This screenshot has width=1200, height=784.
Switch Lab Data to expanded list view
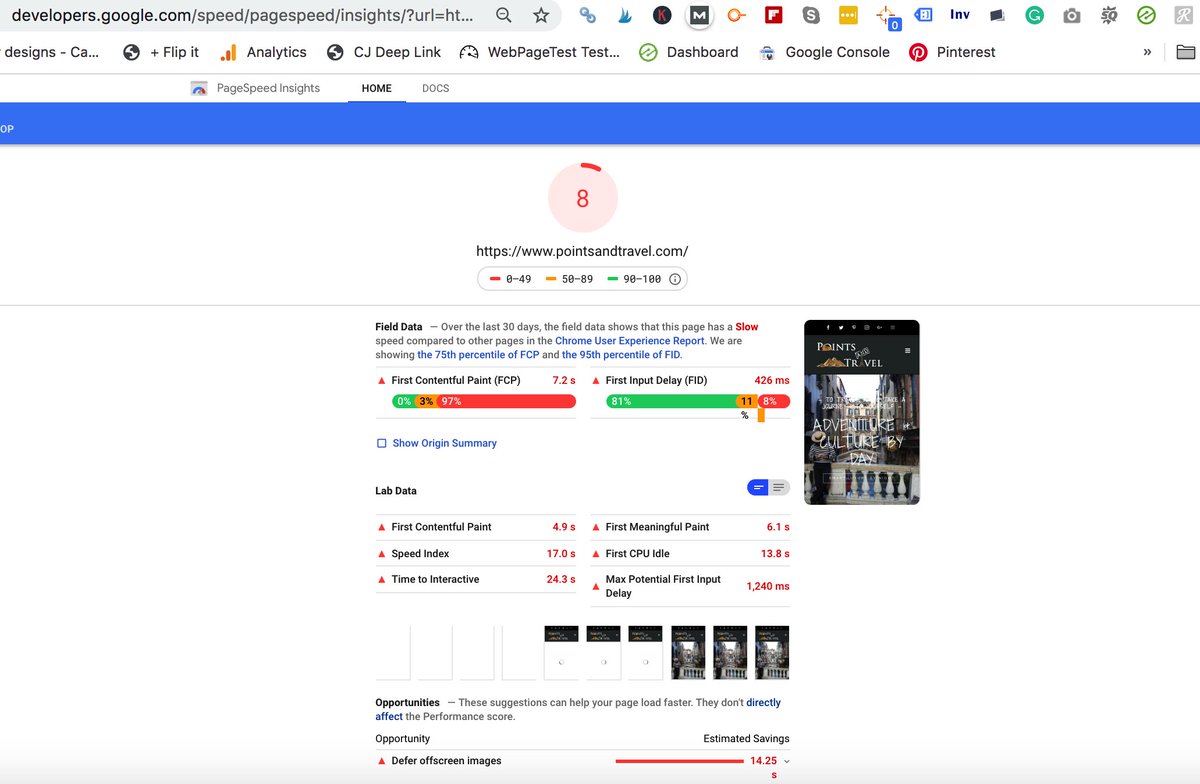779,487
